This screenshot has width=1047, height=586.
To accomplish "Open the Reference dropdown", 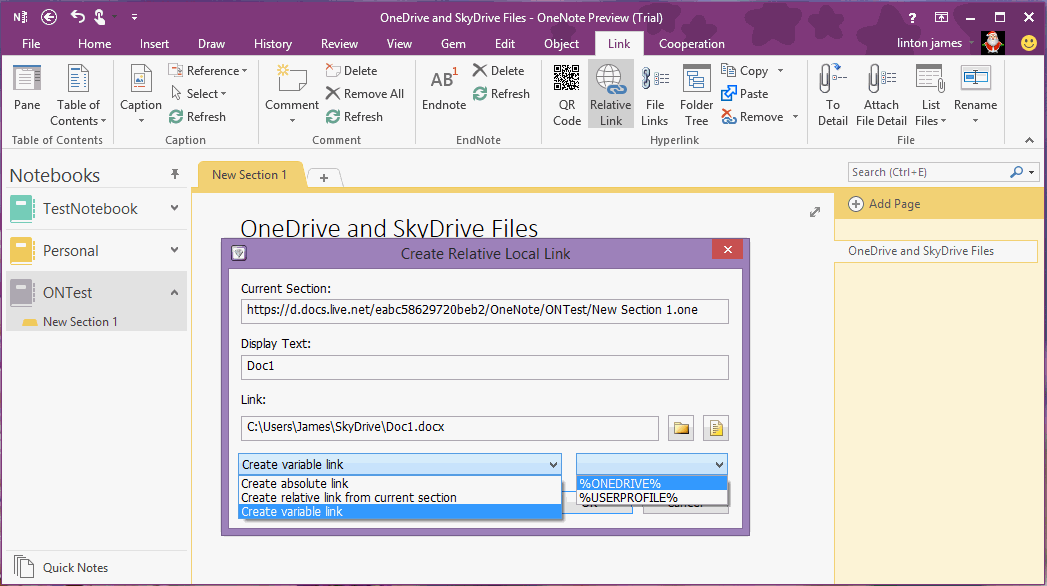I will 208,71.
